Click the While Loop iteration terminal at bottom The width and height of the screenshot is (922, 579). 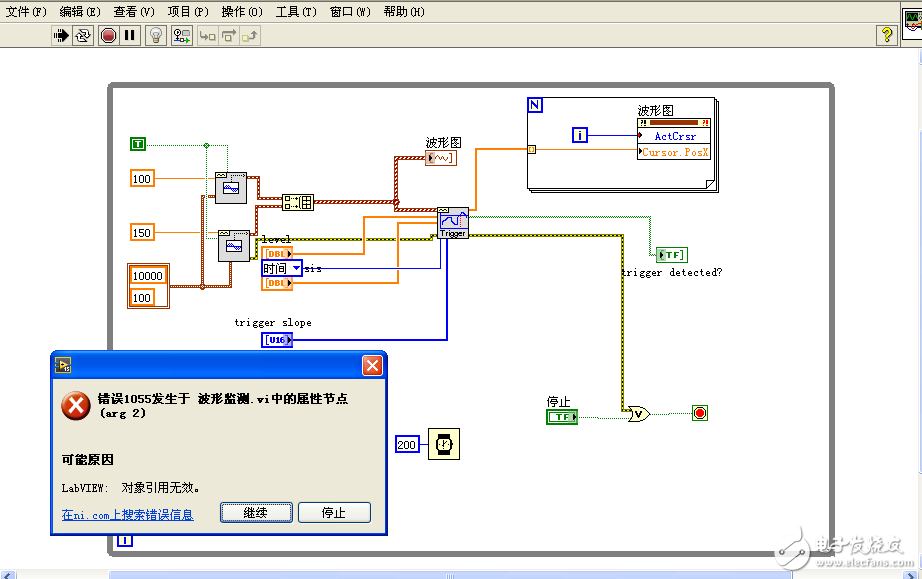pyautogui.click(x=125, y=541)
